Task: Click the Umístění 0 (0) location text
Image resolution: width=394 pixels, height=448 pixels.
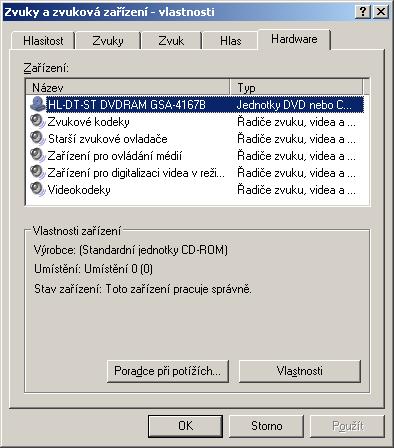Action: tap(93, 269)
